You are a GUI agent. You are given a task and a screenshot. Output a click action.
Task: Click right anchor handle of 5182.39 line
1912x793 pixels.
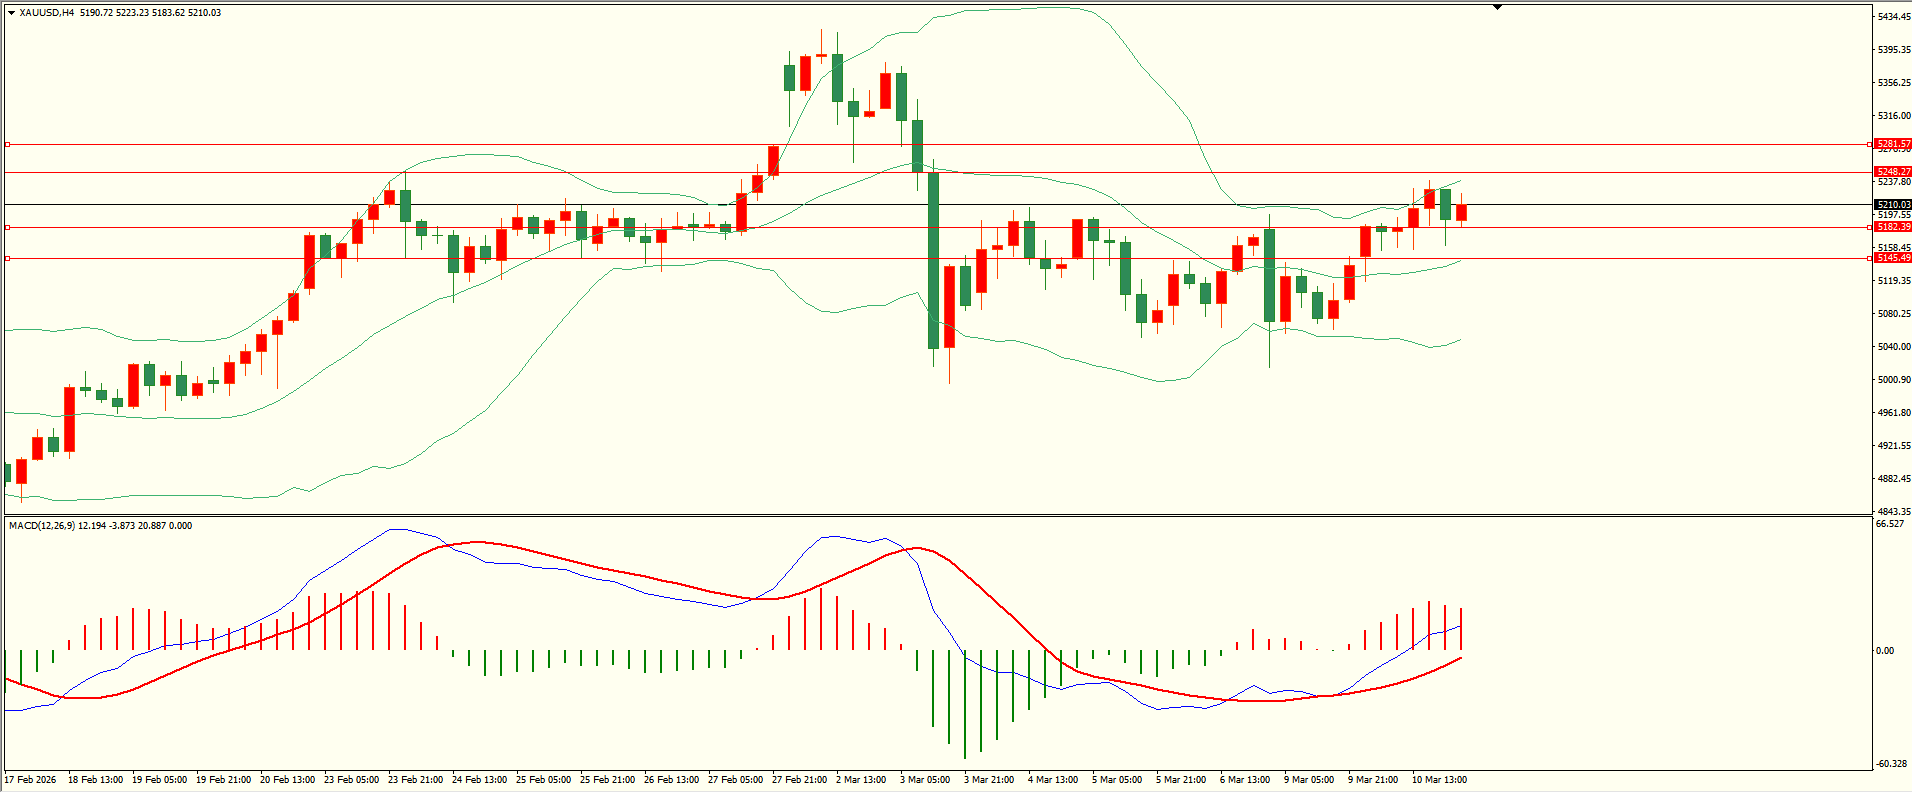coord(1870,228)
